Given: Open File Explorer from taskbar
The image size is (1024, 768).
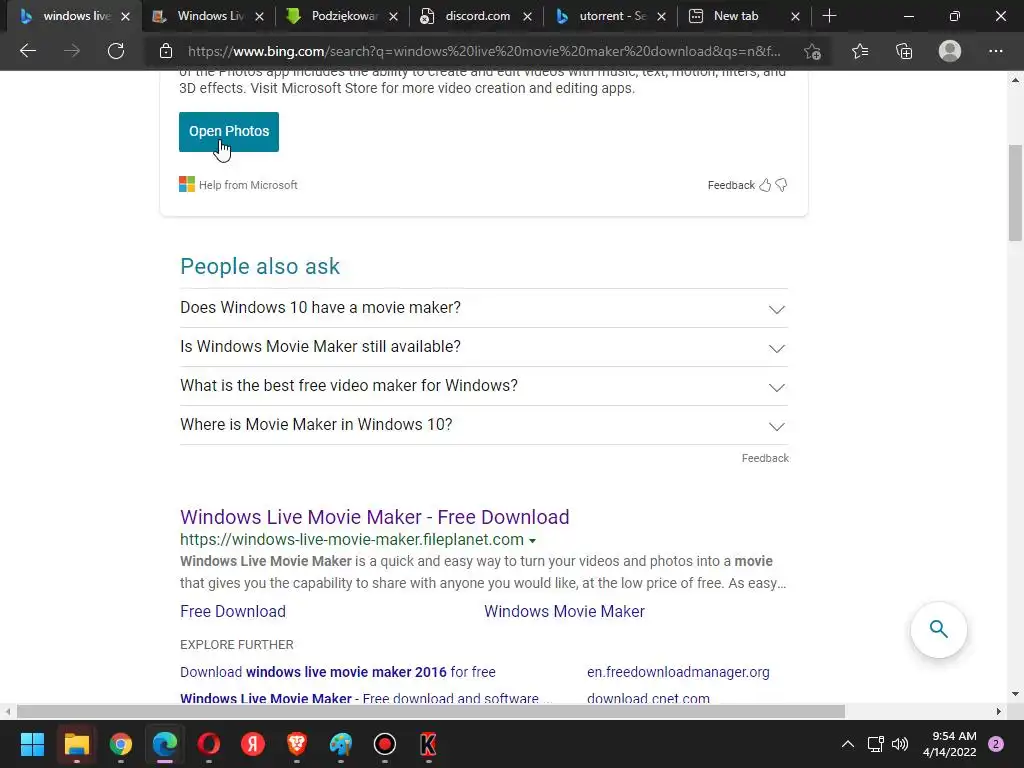Looking at the screenshot, I should pyautogui.click(x=76, y=744).
